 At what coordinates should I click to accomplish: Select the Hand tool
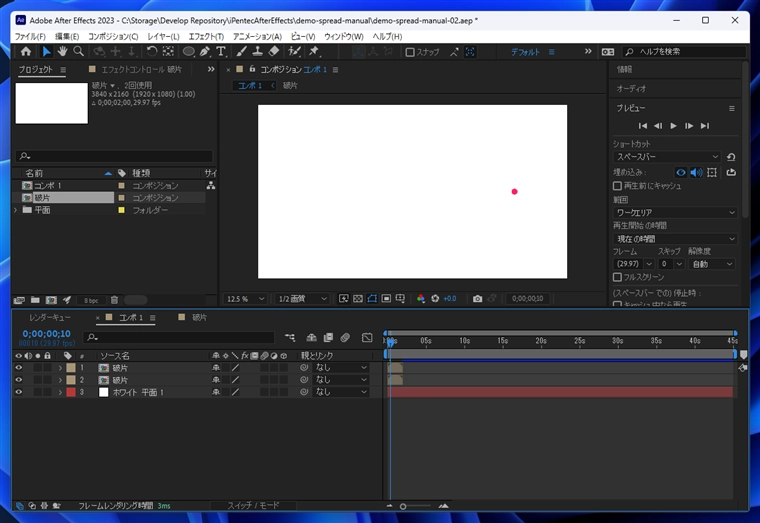pyautogui.click(x=63, y=51)
